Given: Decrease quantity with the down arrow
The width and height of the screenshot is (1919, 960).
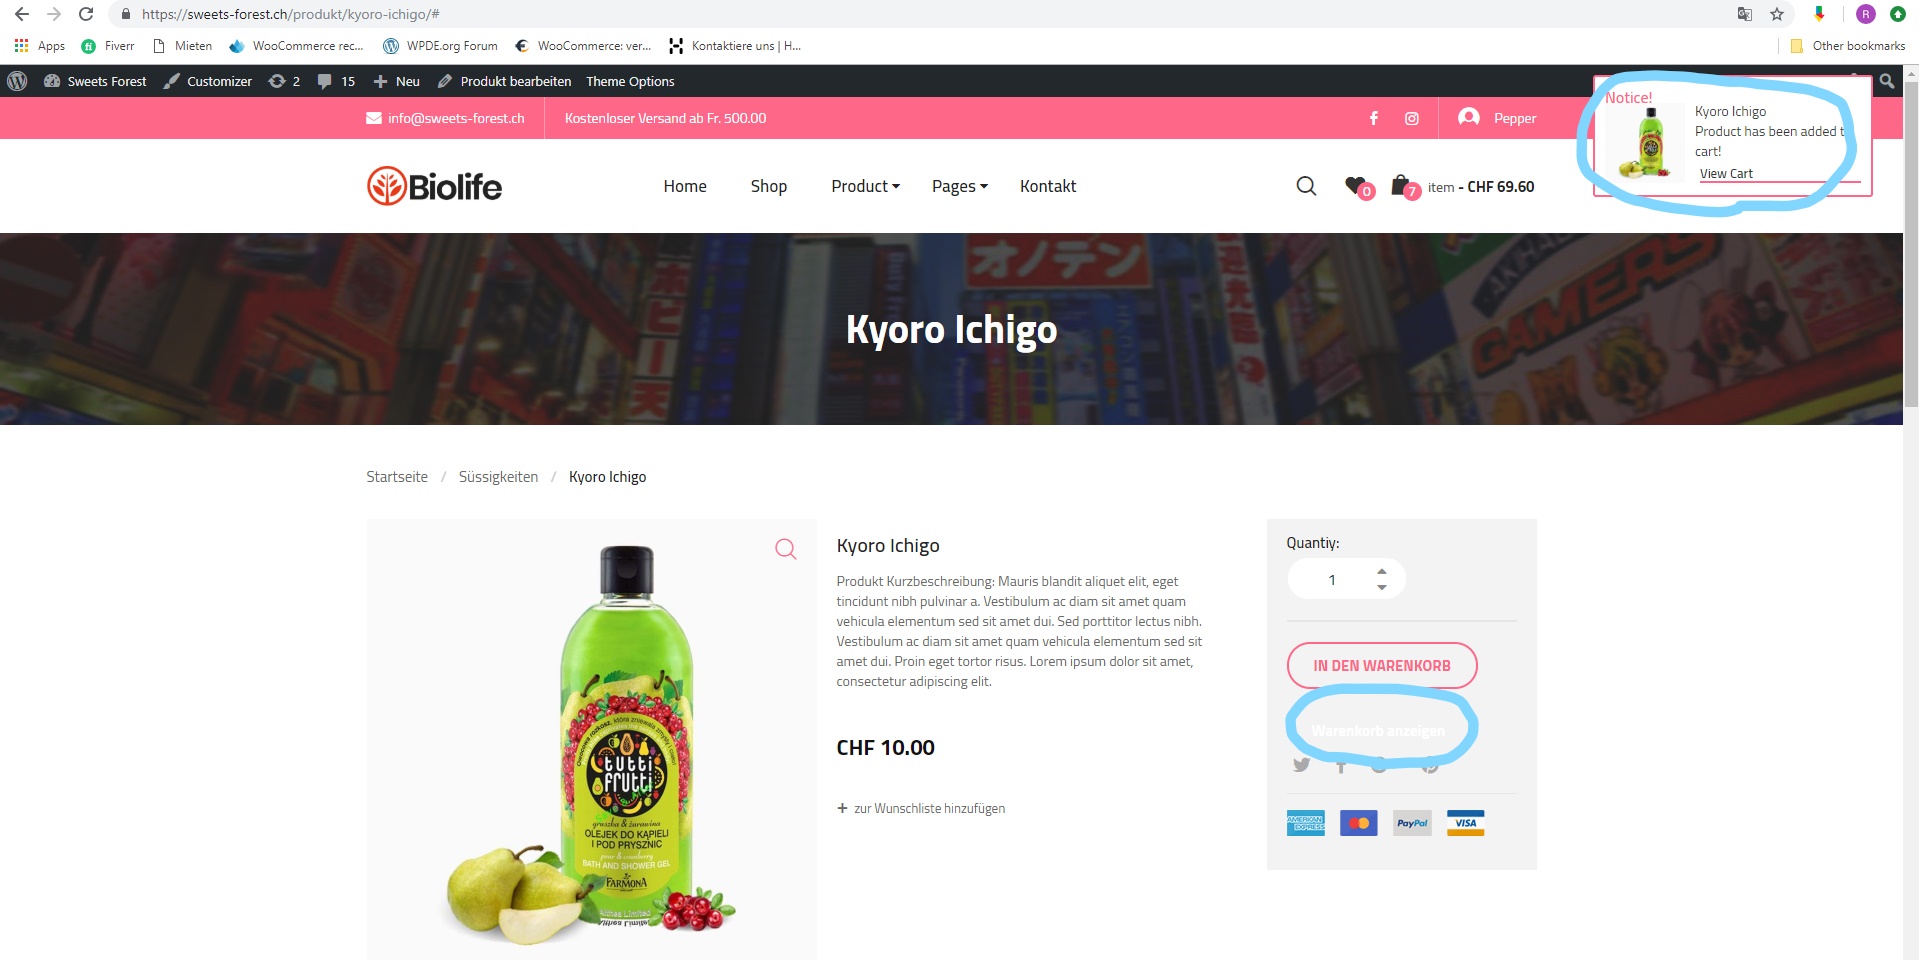Looking at the screenshot, I should pos(1381,588).
